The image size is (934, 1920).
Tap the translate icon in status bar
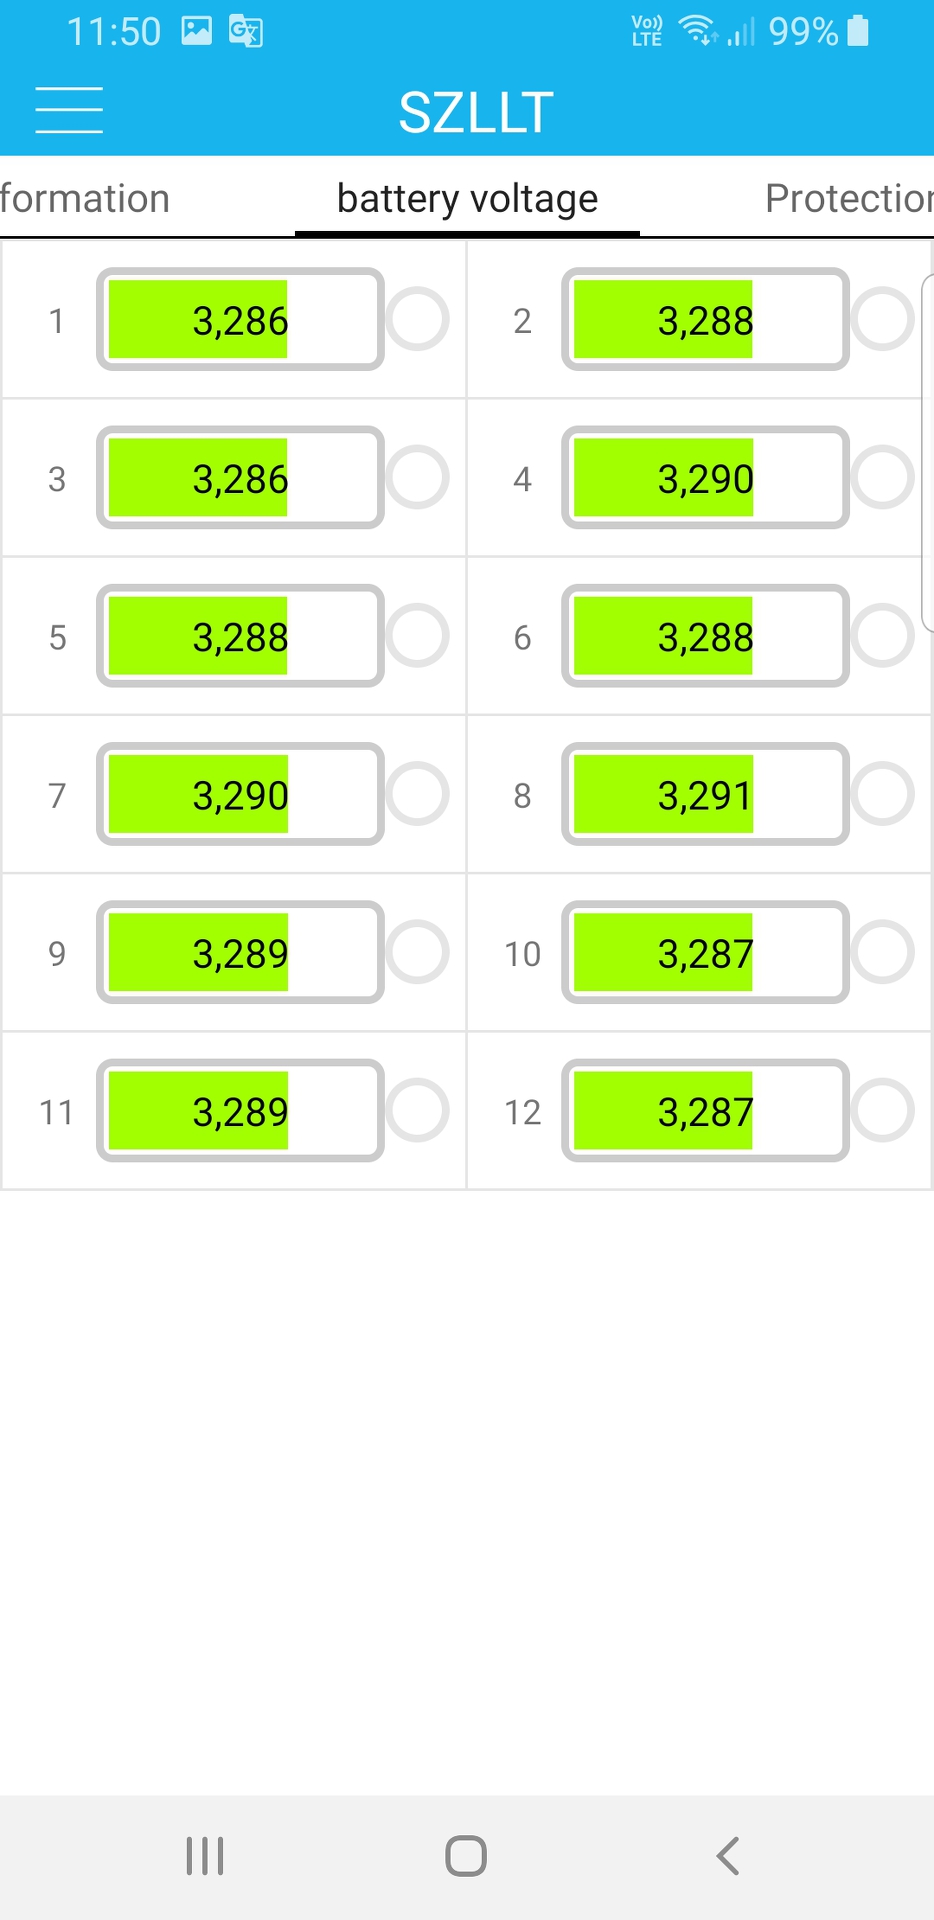(245, 31)
